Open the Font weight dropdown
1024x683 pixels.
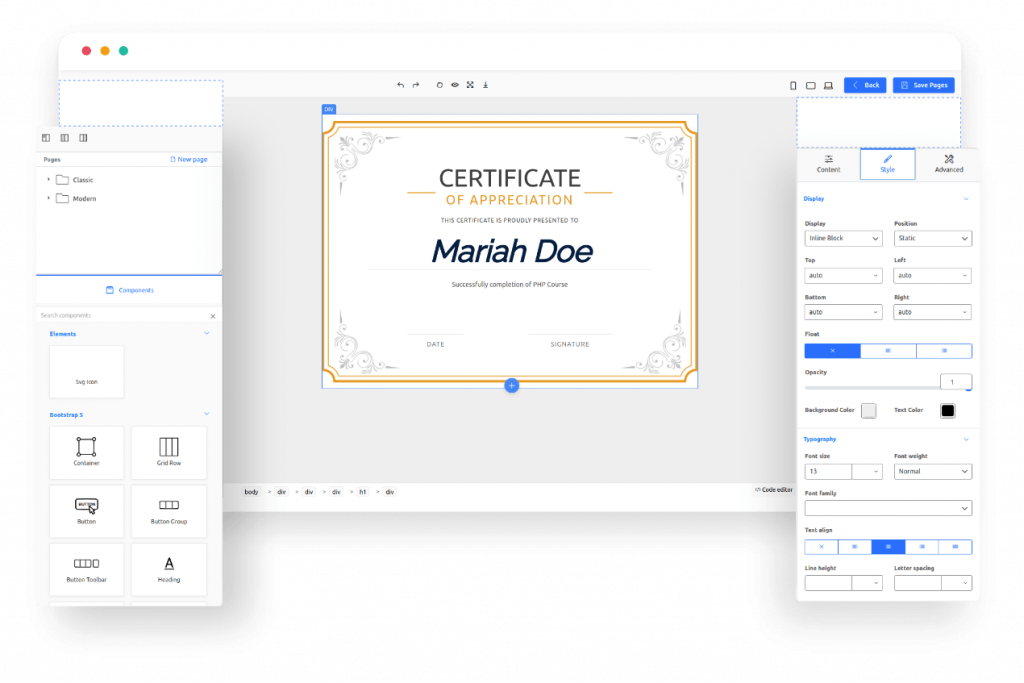point(932,471)
